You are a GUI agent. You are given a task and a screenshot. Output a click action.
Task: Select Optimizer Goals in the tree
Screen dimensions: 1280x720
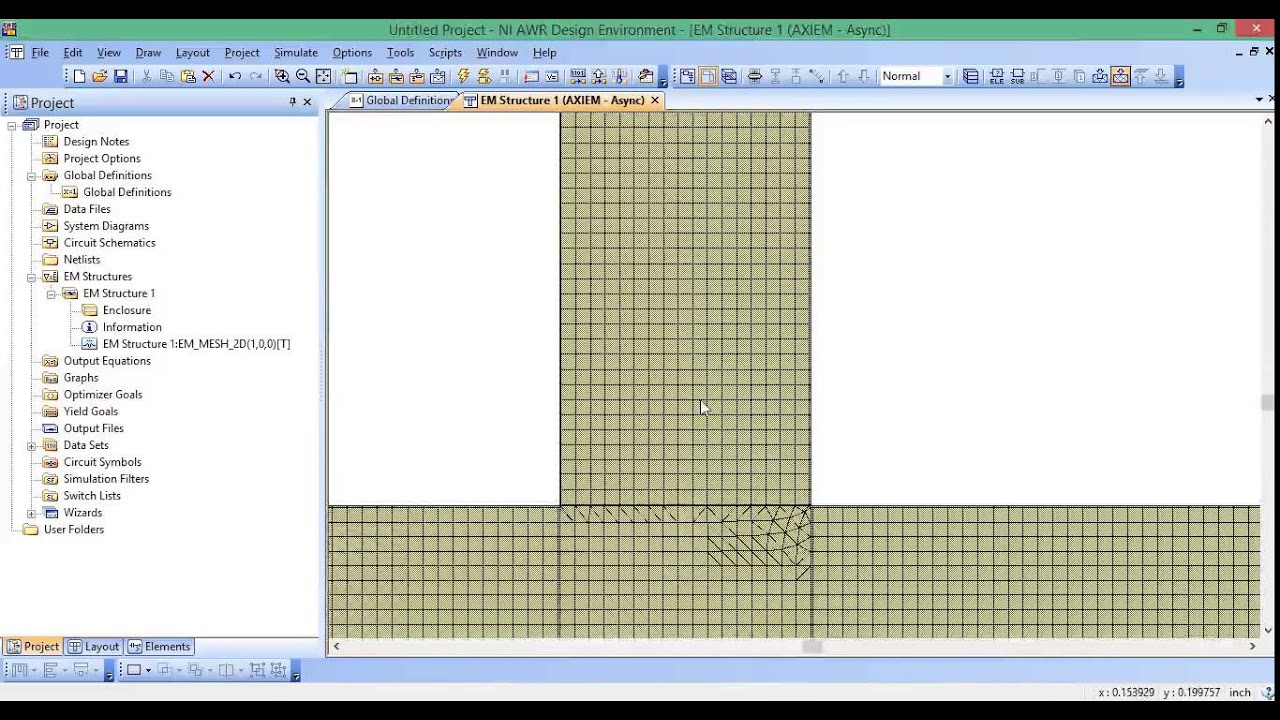coord(103,394)
